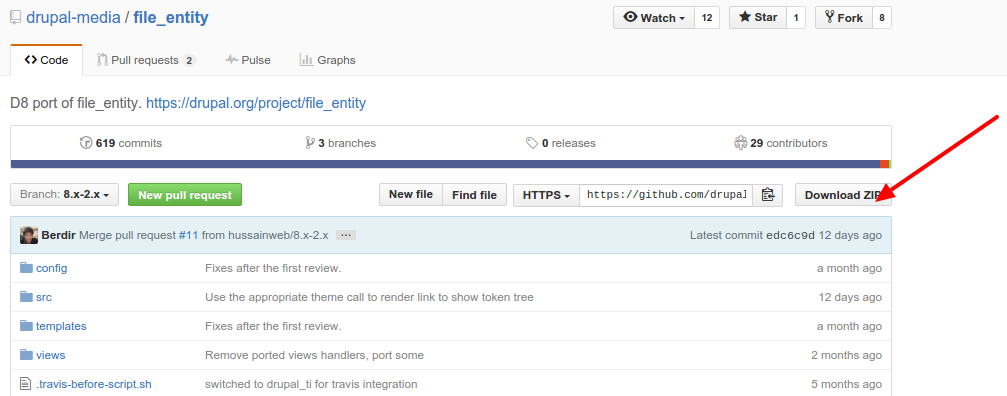Open the src folder
The image size is (1007, 396).
[x=44, y=297]
